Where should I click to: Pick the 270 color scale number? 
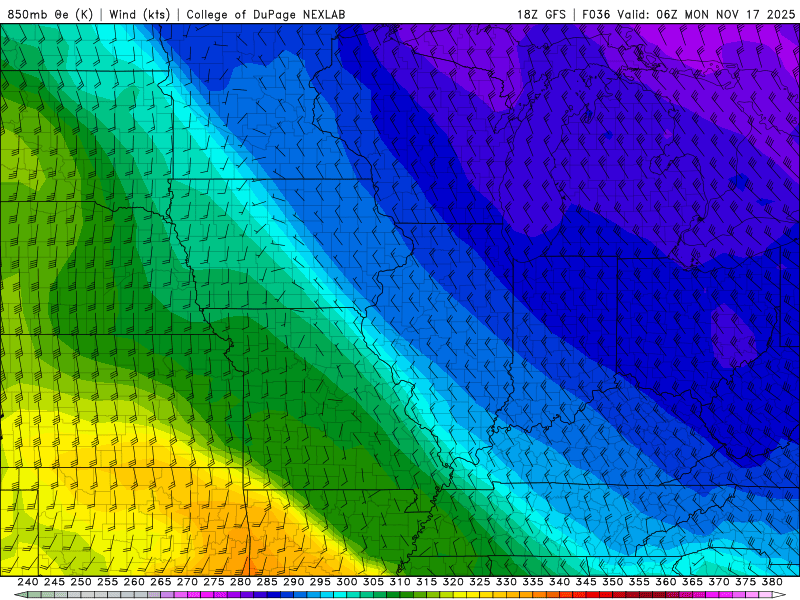(187, 582)
